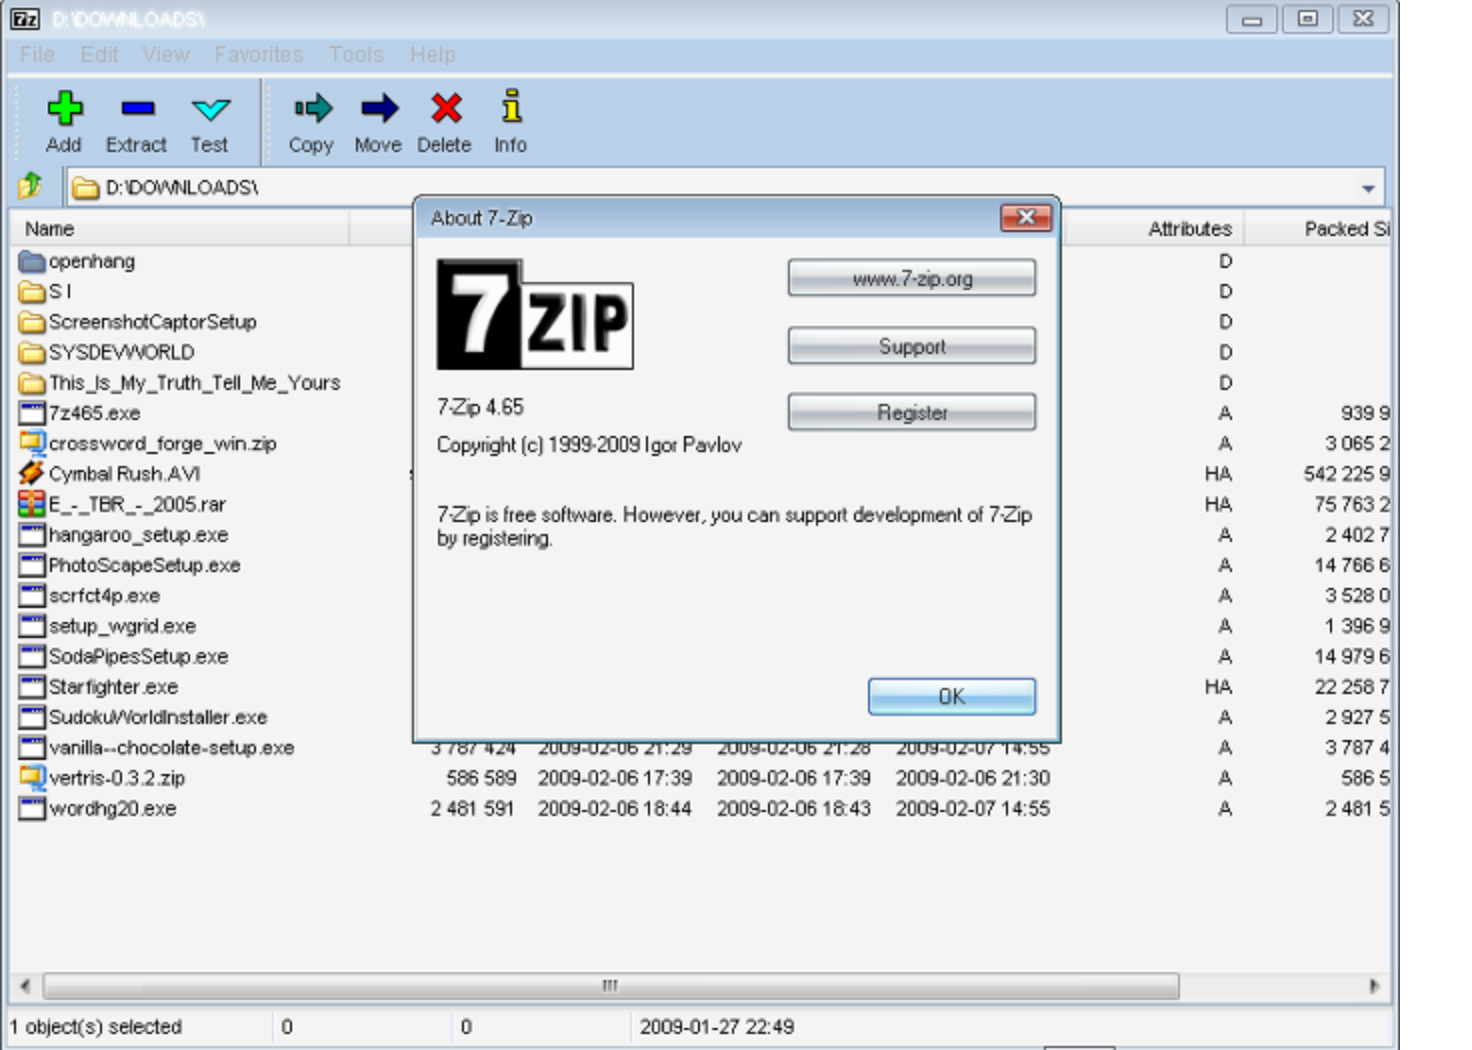The height and width of the screenshot is (1050, 1472).
Task: Open the Edit menu
Action: tap(99, 55)
